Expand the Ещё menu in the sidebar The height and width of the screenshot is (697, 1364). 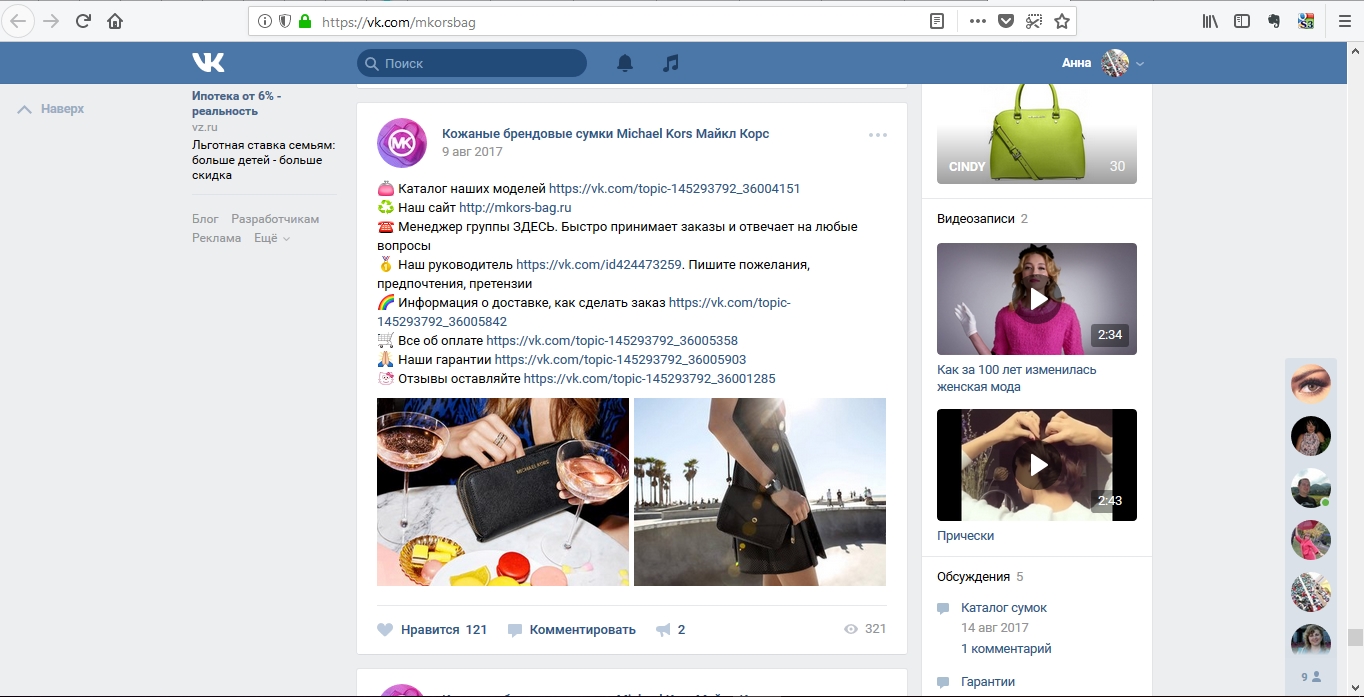(x=272, y=238)
